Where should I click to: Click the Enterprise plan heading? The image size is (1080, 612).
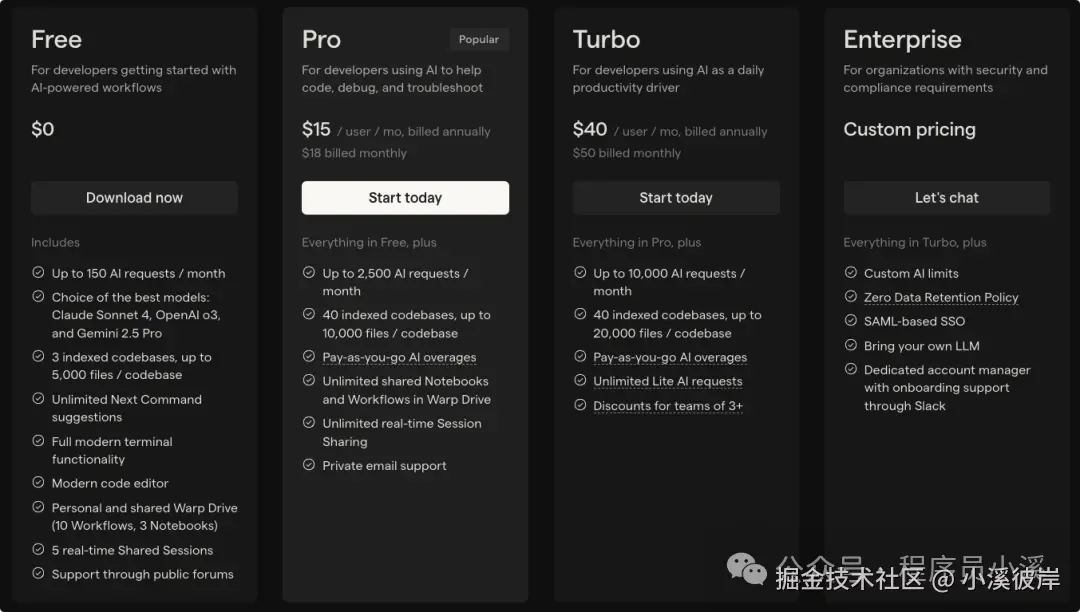coord(902,40)
